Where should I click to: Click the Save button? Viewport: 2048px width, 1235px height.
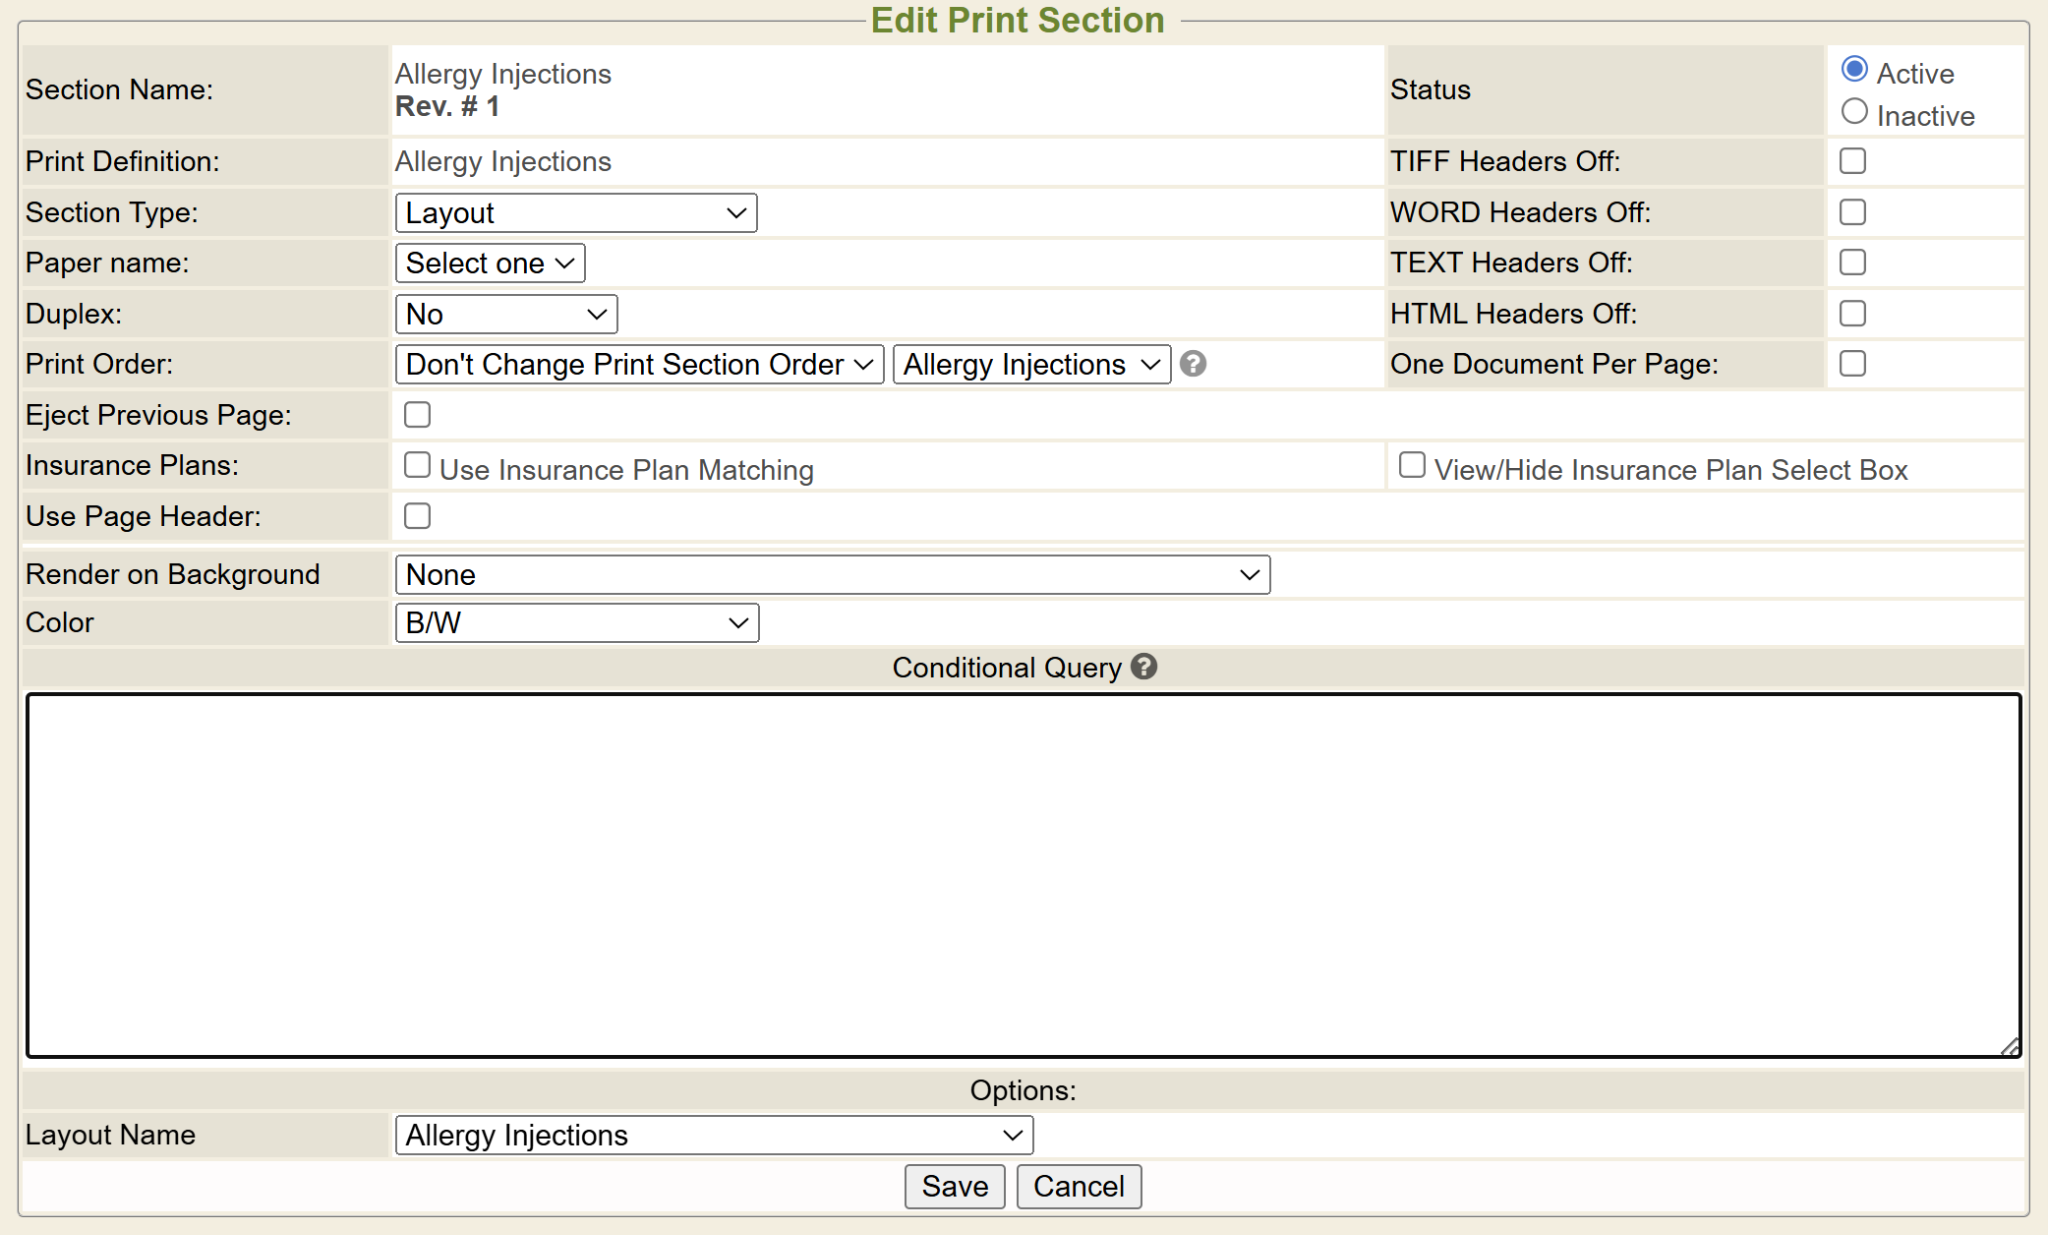point(954,1186)
